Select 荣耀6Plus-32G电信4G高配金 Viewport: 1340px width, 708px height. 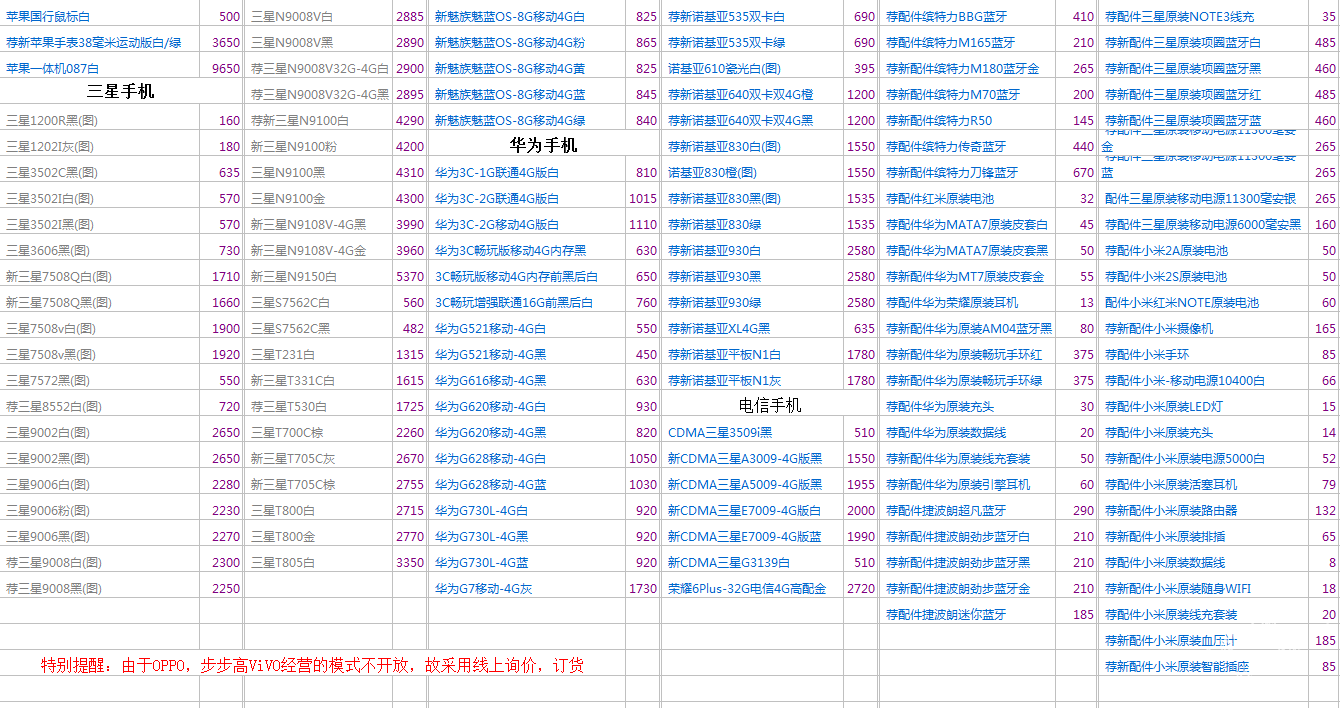pos(747,588)
